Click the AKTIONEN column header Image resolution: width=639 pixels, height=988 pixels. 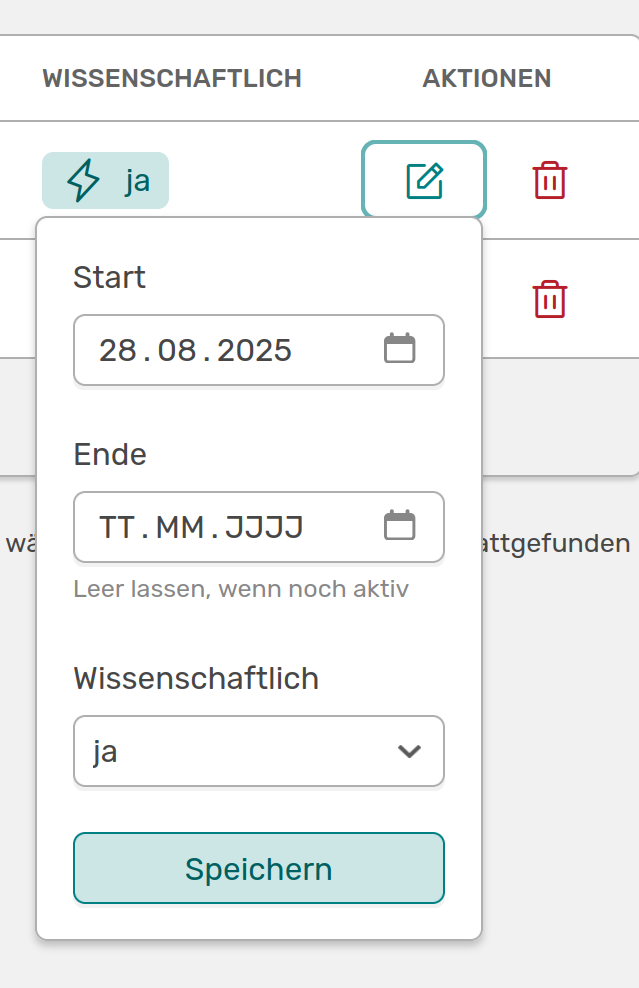pos(486,78)
